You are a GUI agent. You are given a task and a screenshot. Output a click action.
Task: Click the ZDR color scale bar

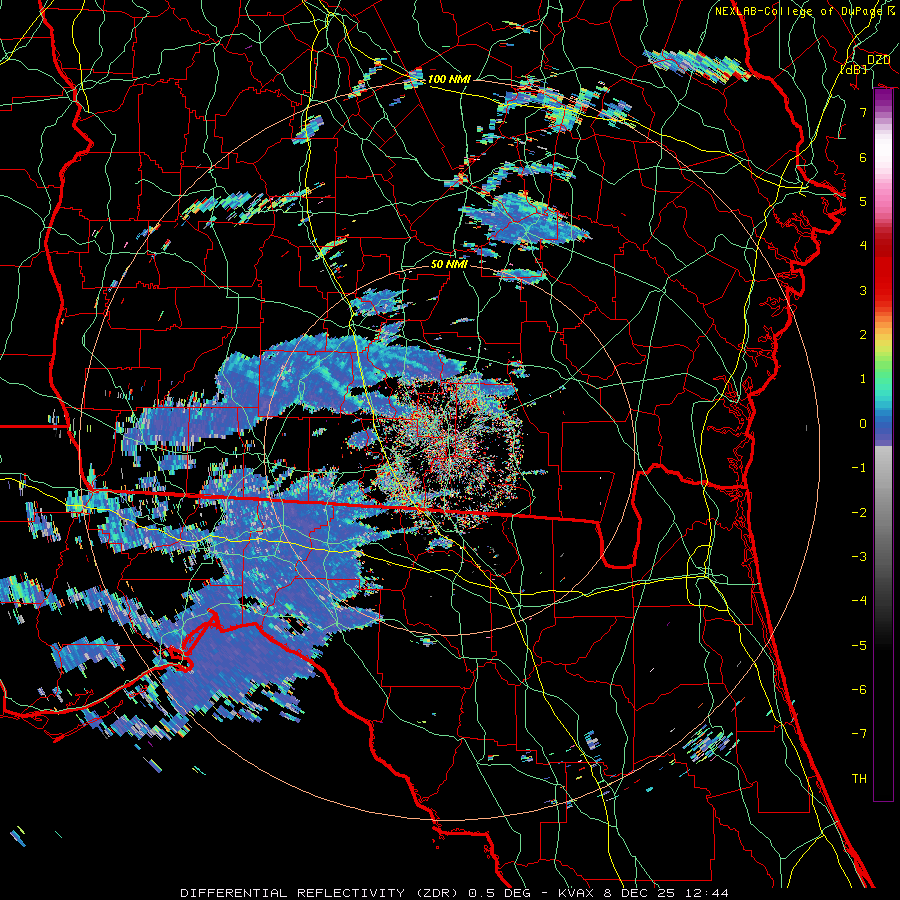pos(883,445)
